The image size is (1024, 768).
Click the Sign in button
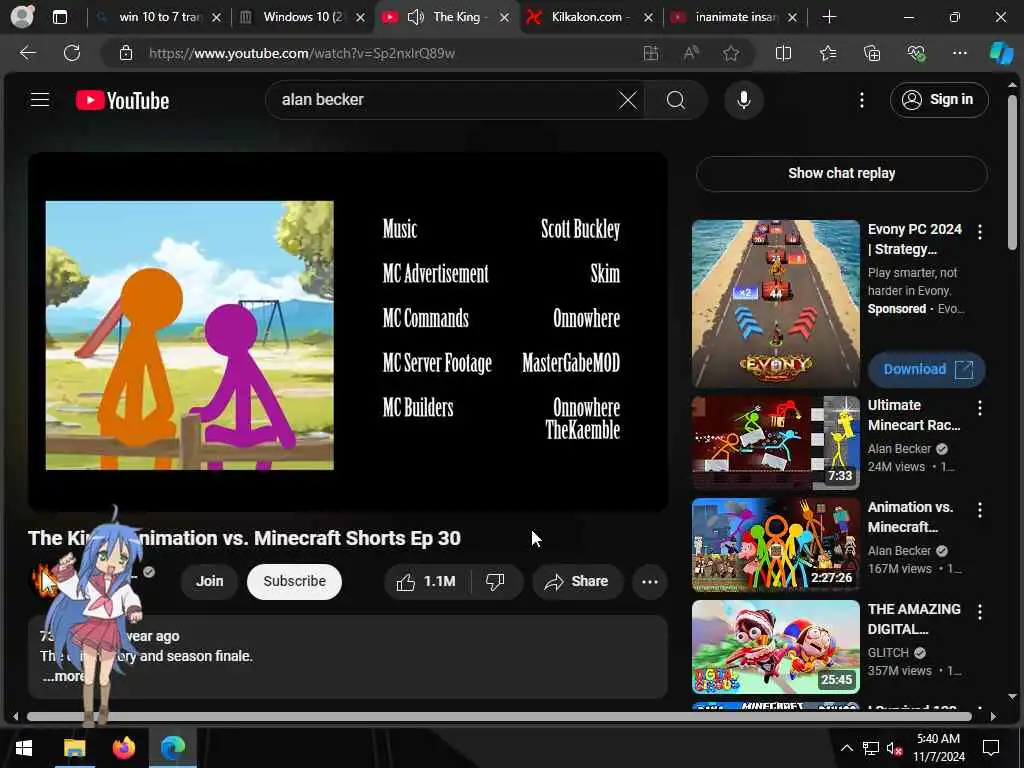(x=938, y=100)
